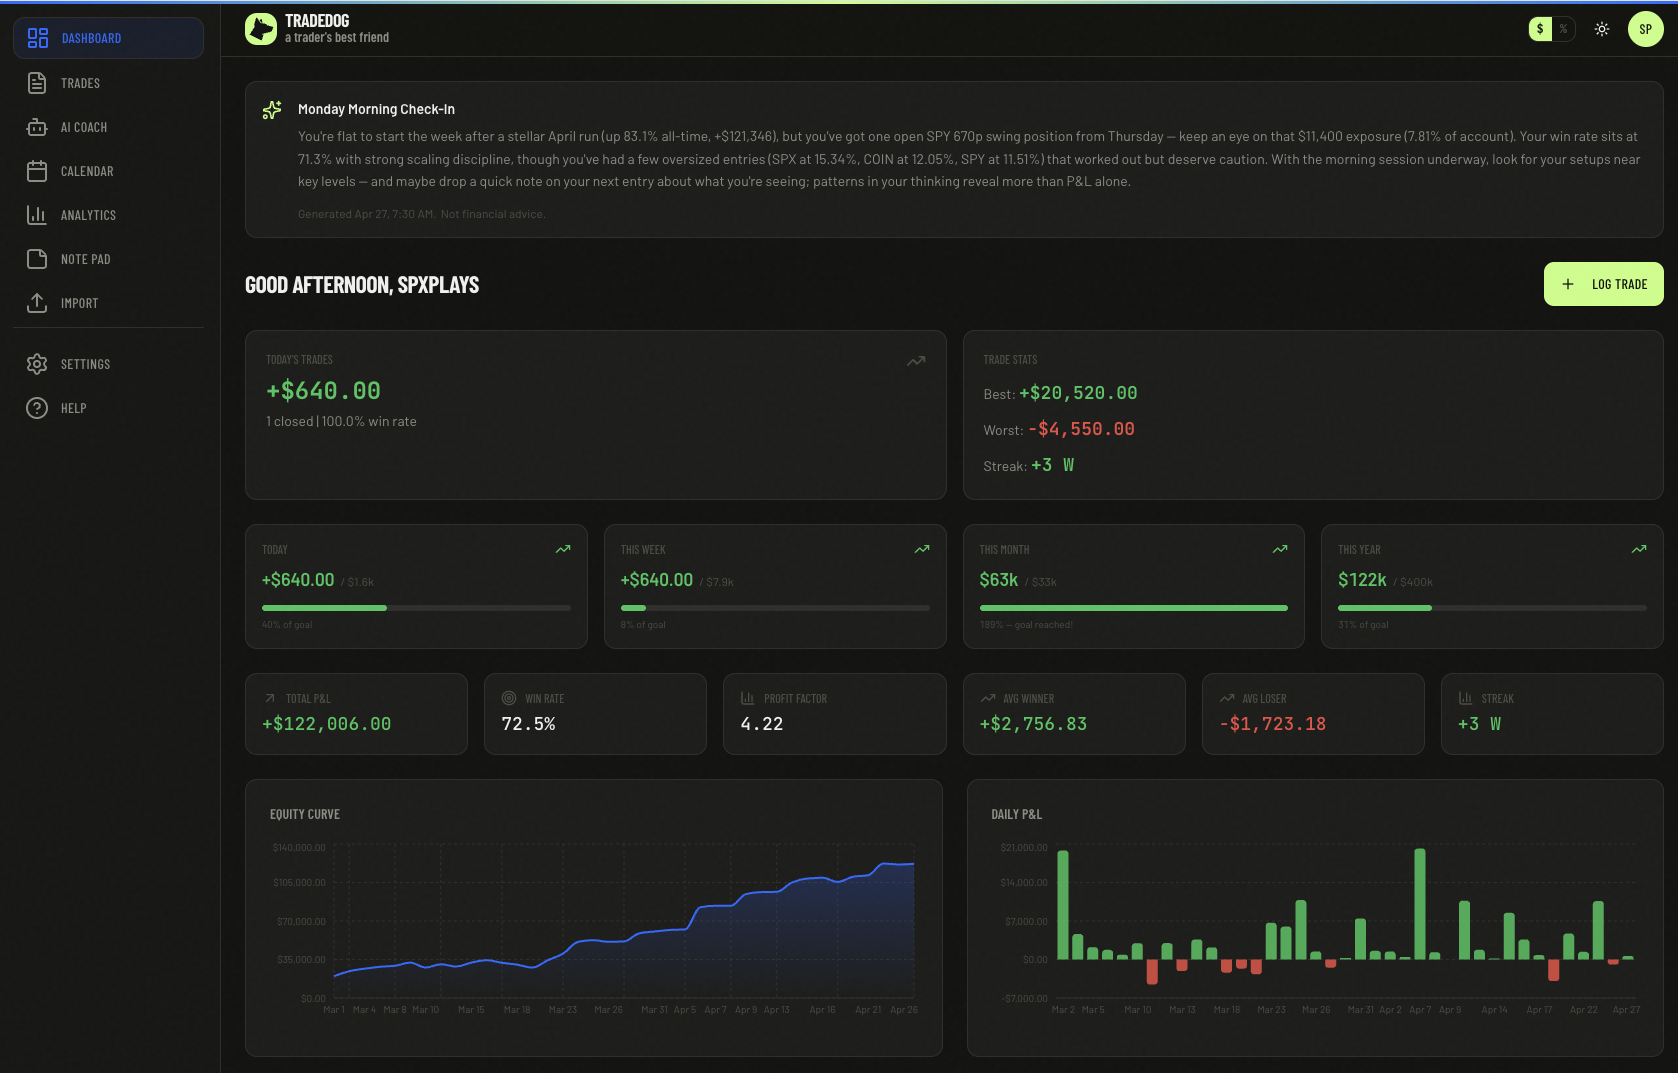1678x1073 pixels.
Task: Click the $63k This Month value
Action: 999,580
